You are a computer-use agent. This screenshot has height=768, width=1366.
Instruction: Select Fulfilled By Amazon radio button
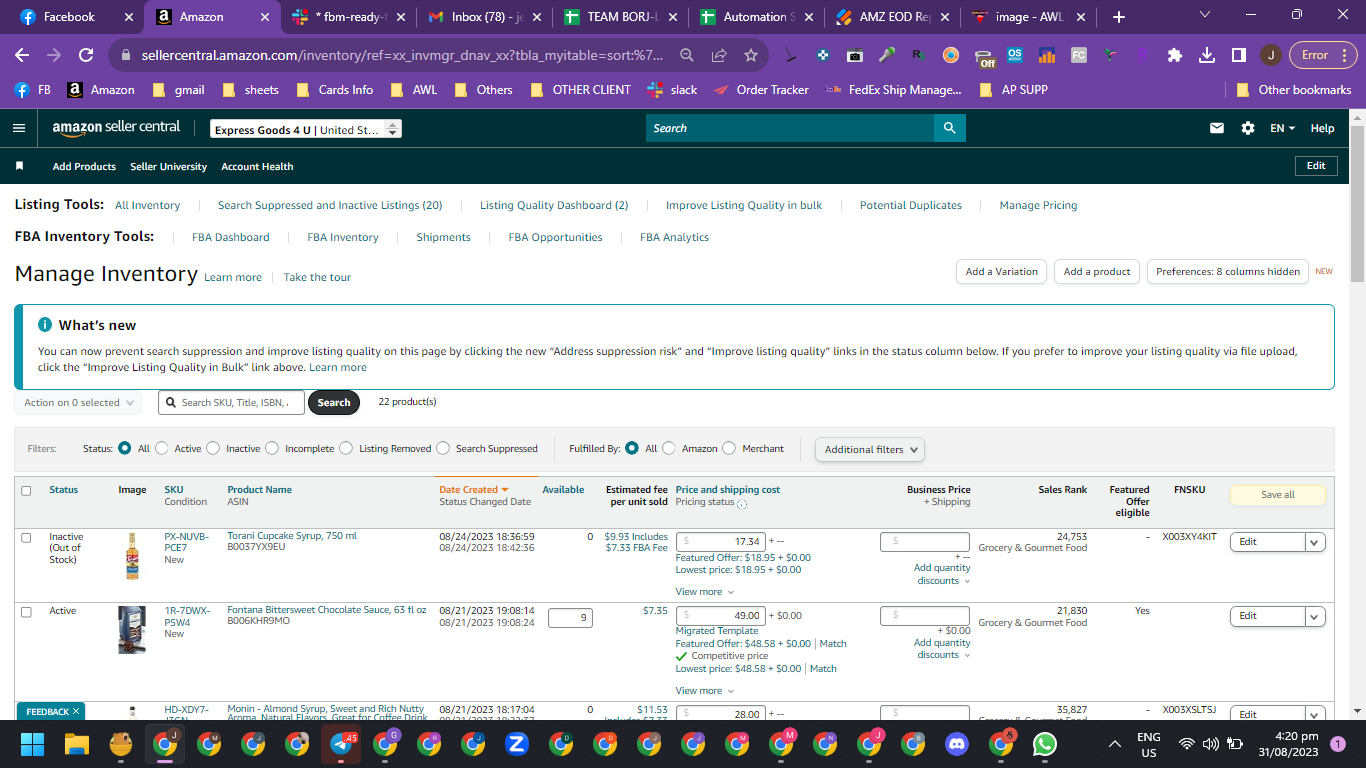point(669,449)
